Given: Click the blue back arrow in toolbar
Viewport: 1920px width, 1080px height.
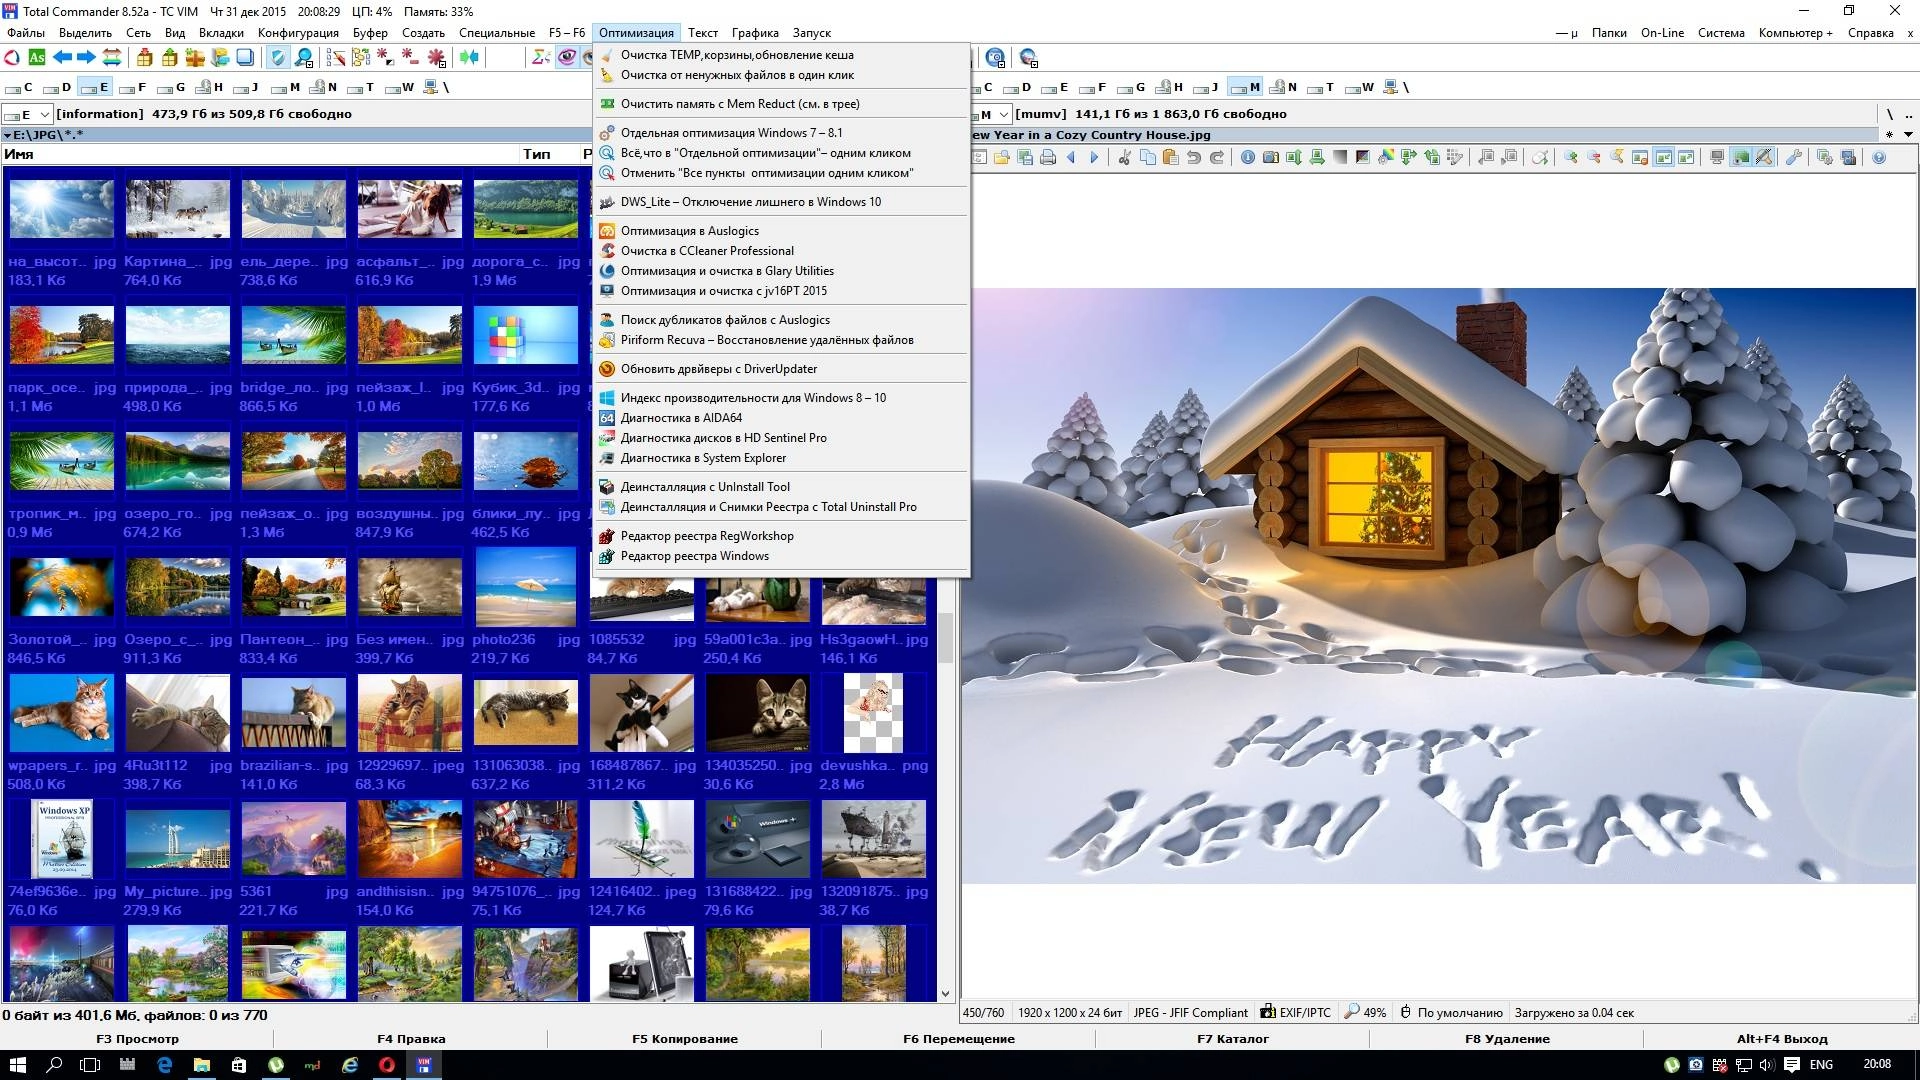Looking at the screenshot, I should click(62, 57).
